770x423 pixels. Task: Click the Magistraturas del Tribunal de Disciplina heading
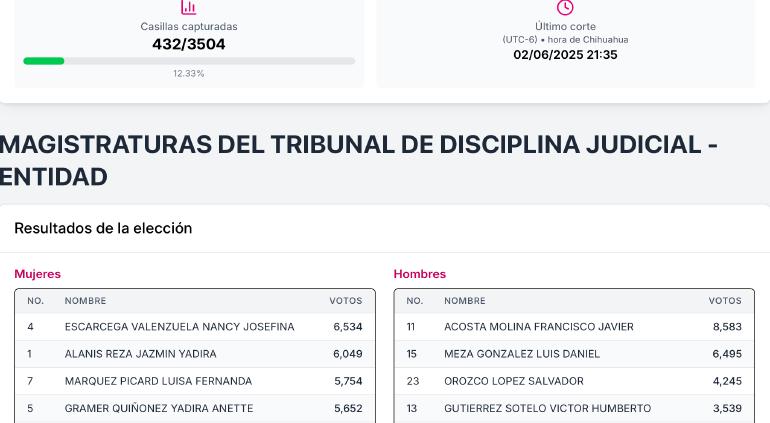[358, 160]
